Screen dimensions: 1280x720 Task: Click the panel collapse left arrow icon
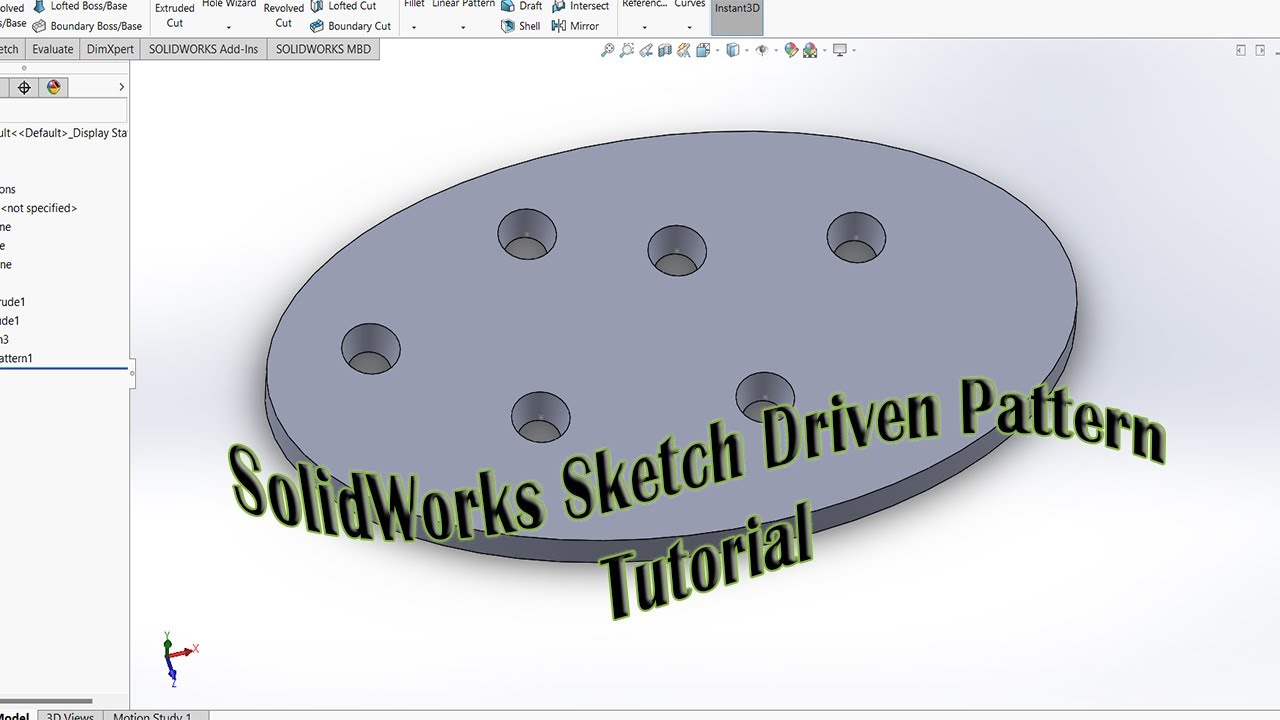point(1241,50)
